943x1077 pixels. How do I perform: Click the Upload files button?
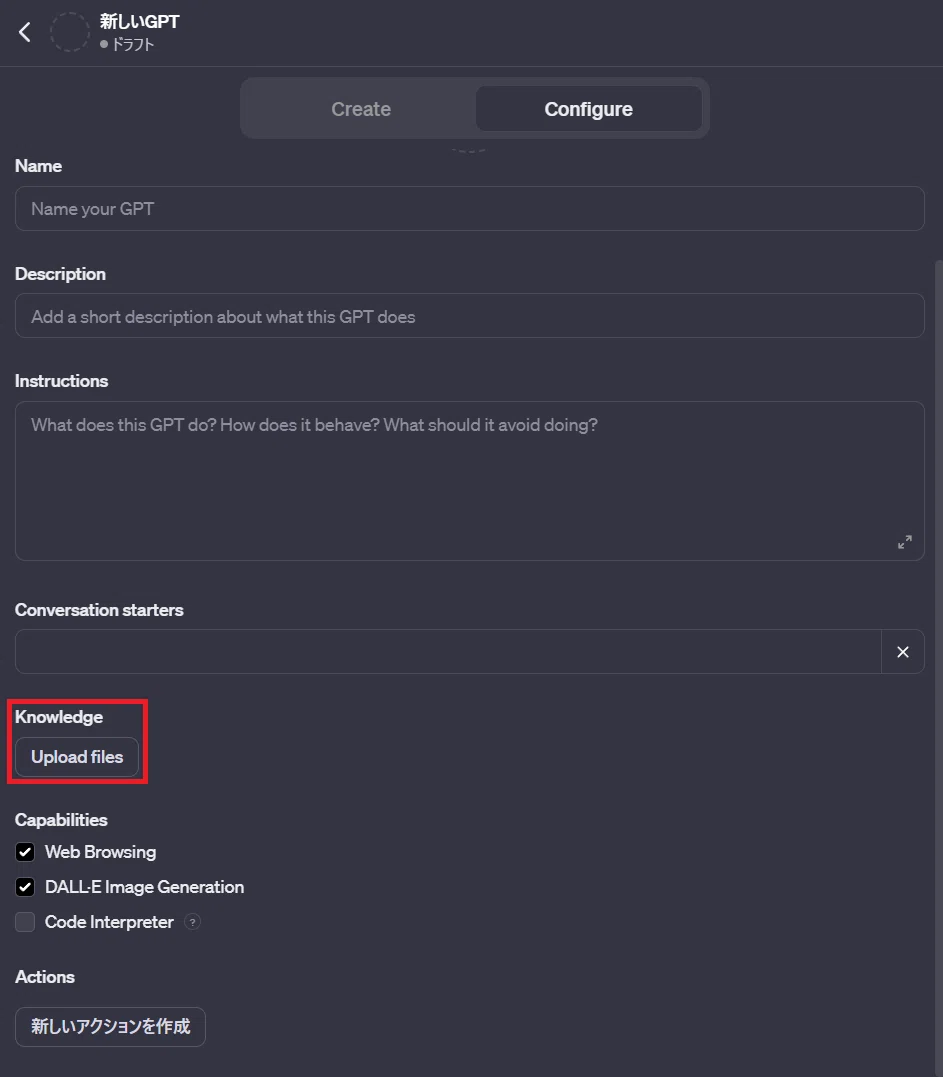[77, 757]
